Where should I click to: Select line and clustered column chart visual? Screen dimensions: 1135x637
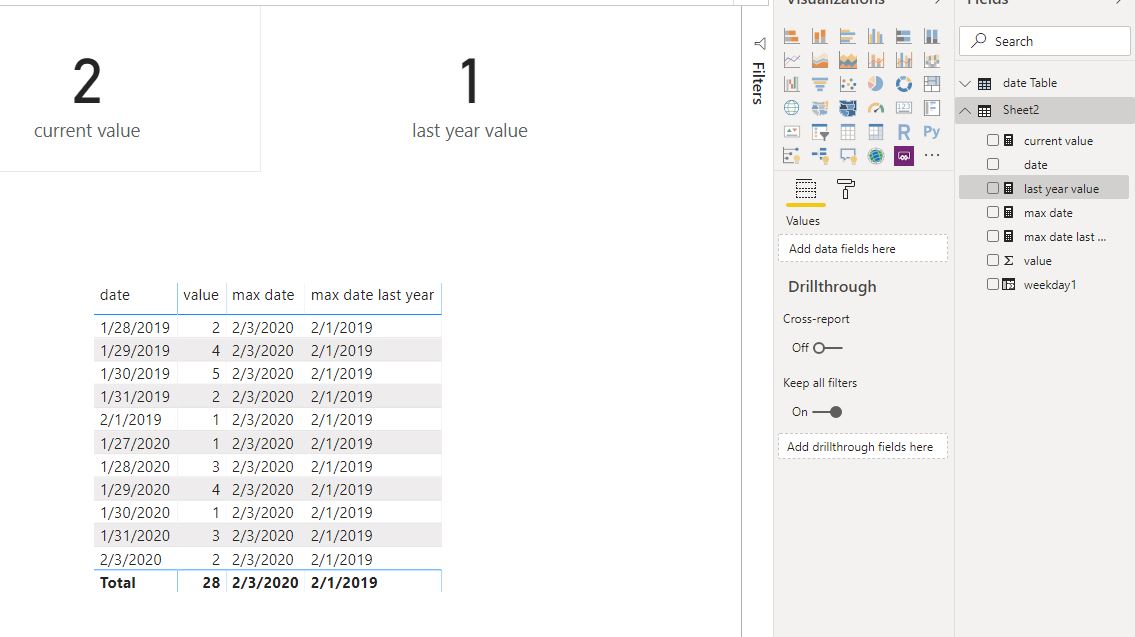pyautogui.click(x=903, y=60)
